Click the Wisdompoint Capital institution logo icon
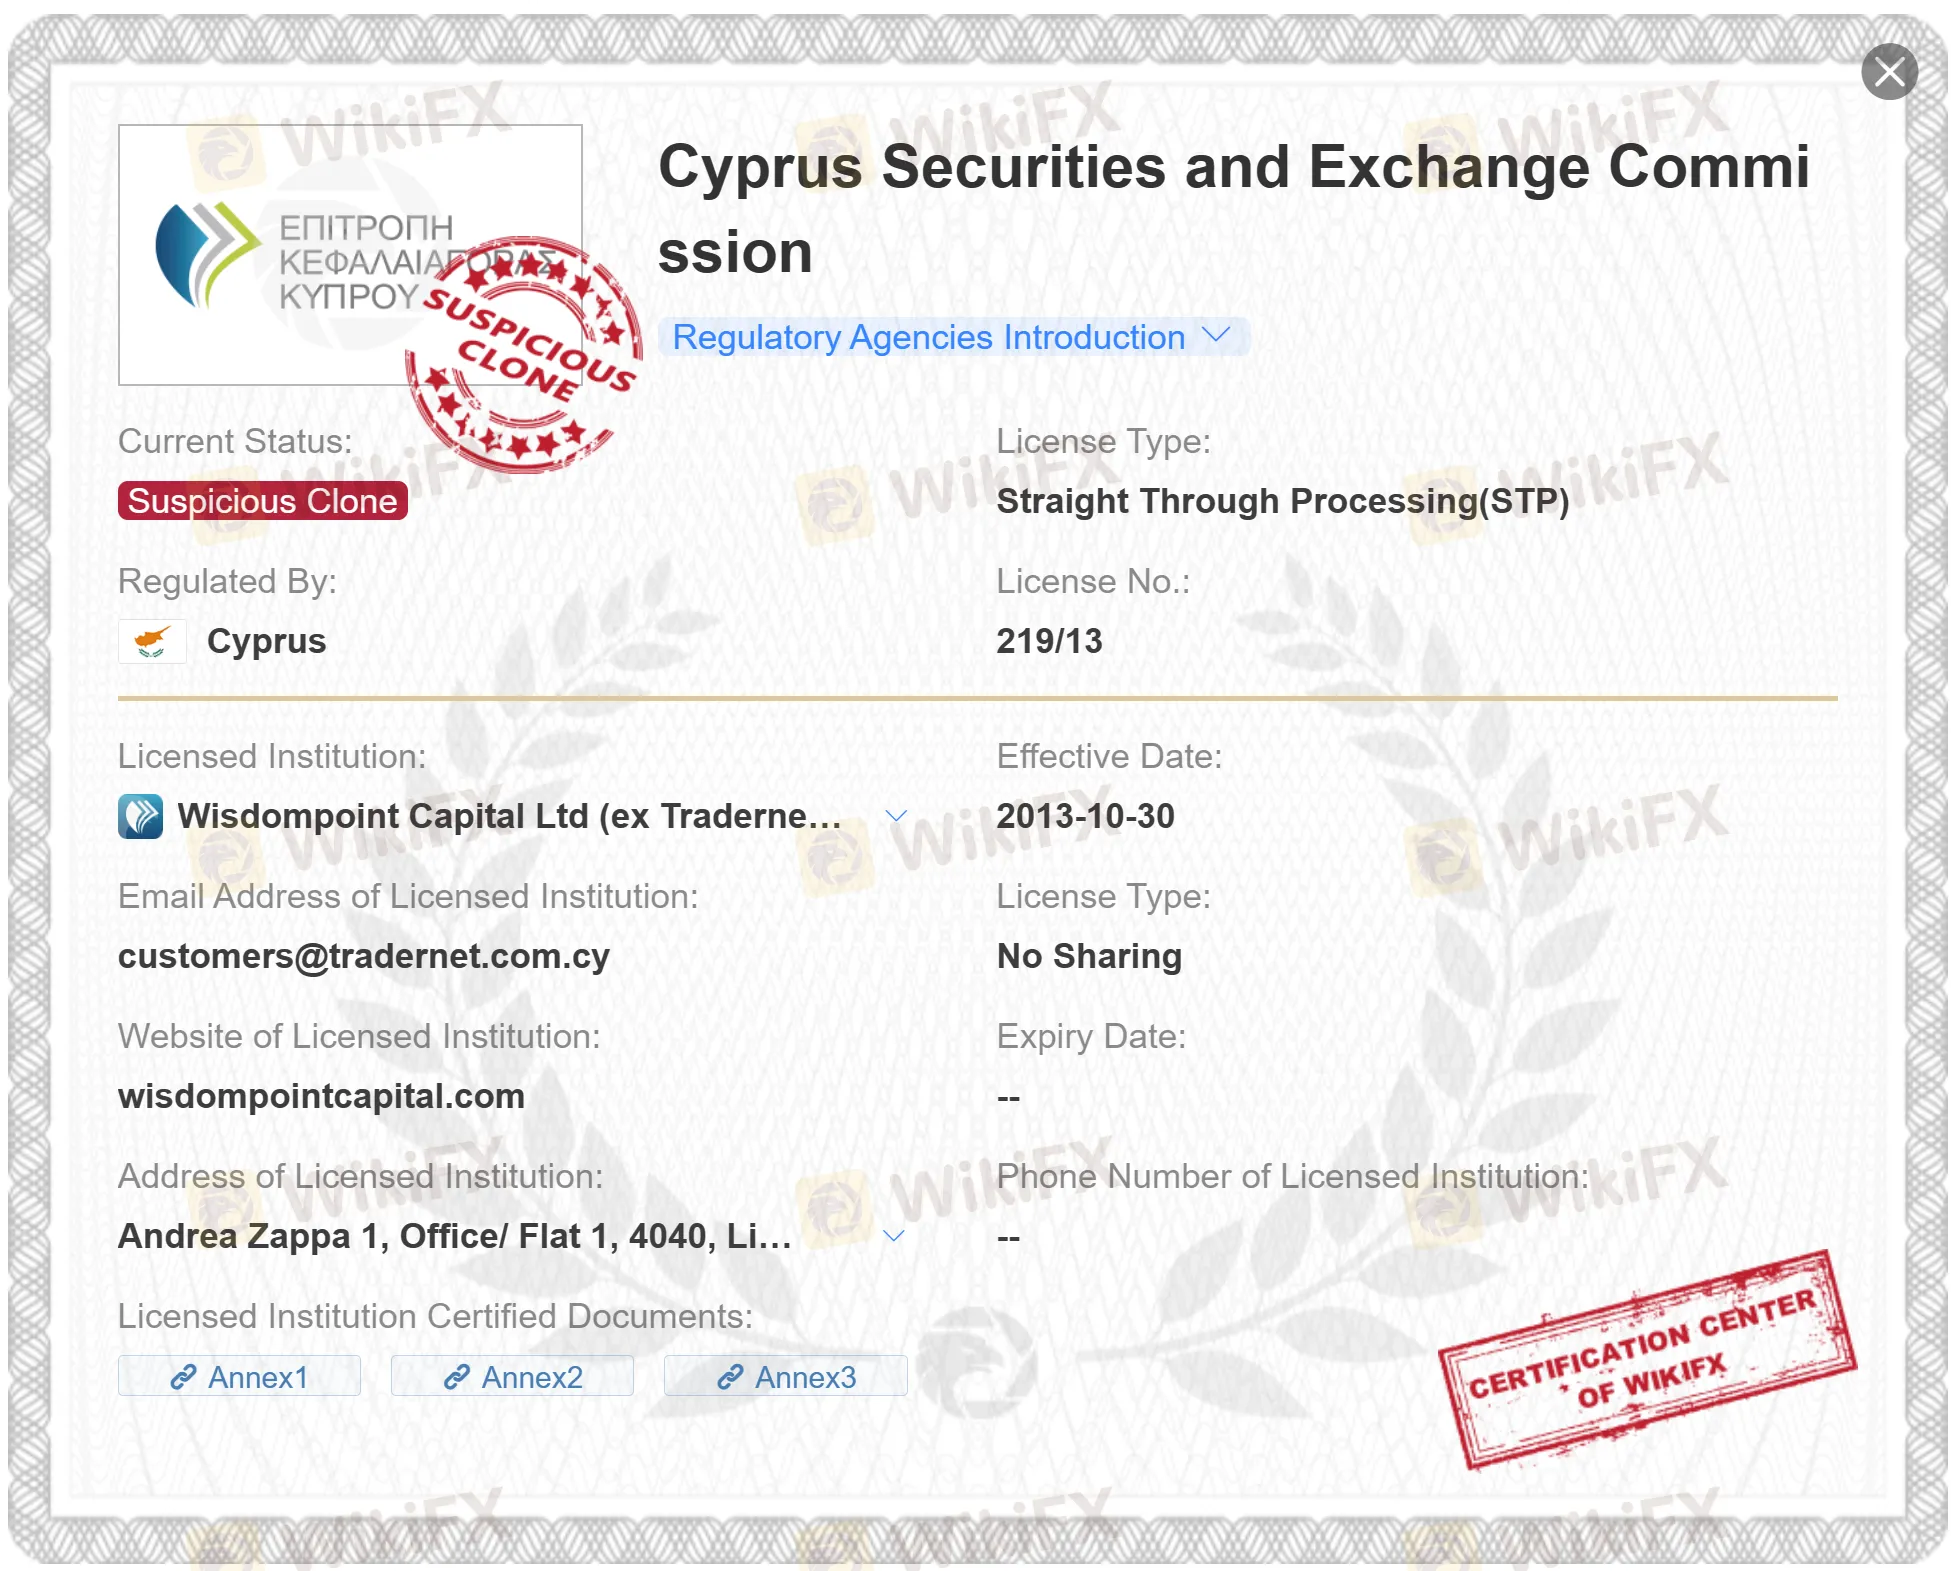1951x1571 pixels. [x=140, y=816]
